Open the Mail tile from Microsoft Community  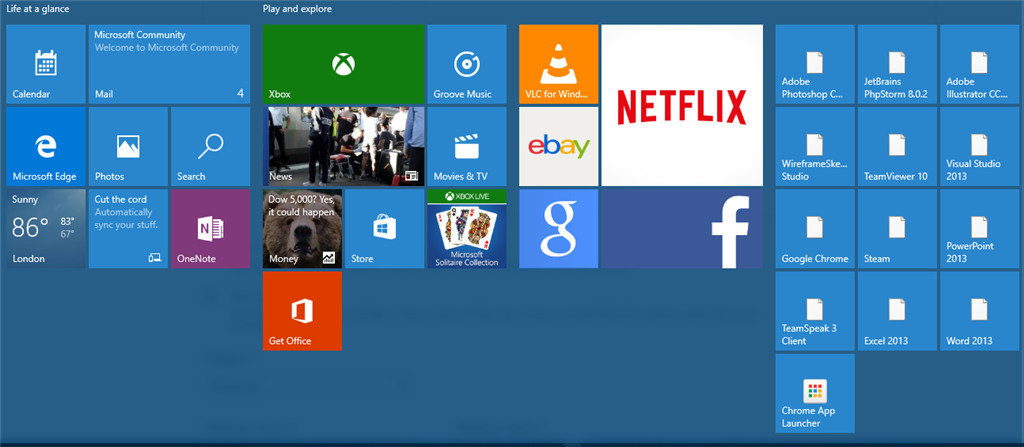click(x=169, y=64)
